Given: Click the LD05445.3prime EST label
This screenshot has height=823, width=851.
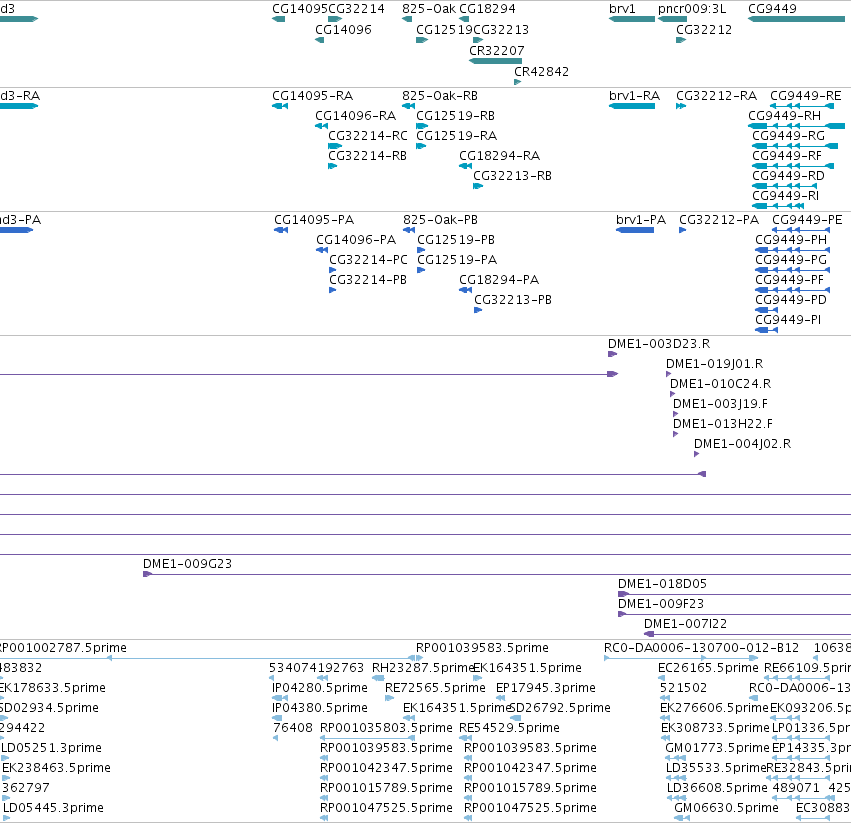Looking at the screenshot, I should point(53,808).
